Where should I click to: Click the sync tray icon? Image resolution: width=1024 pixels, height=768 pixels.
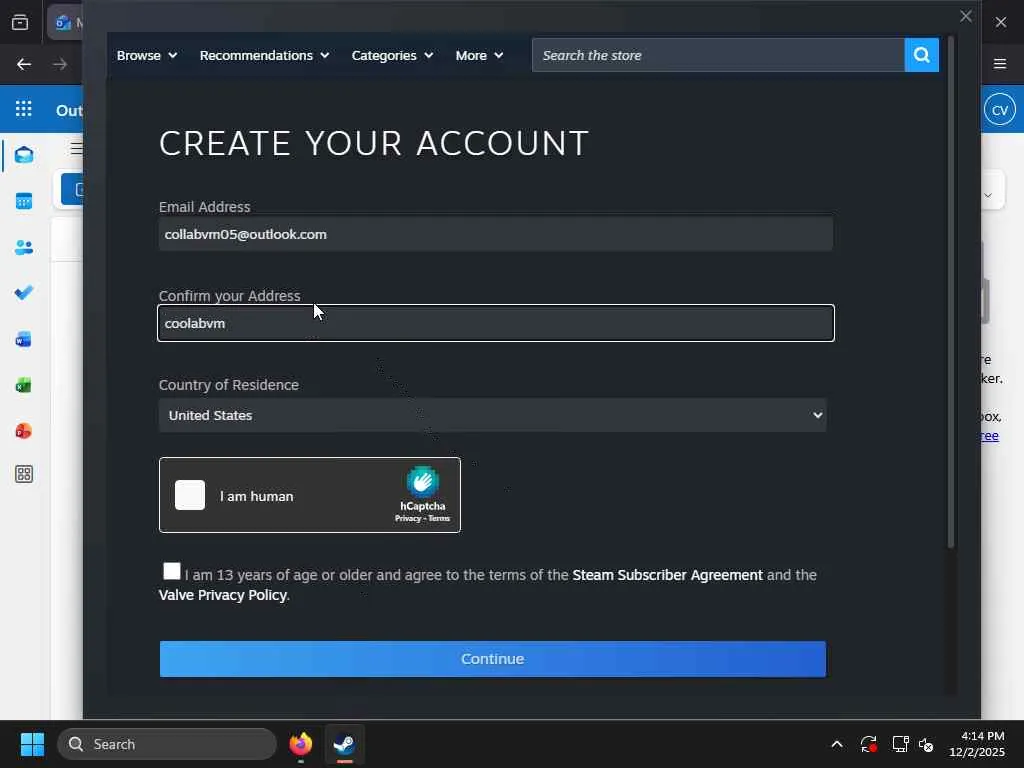point(869,744)
